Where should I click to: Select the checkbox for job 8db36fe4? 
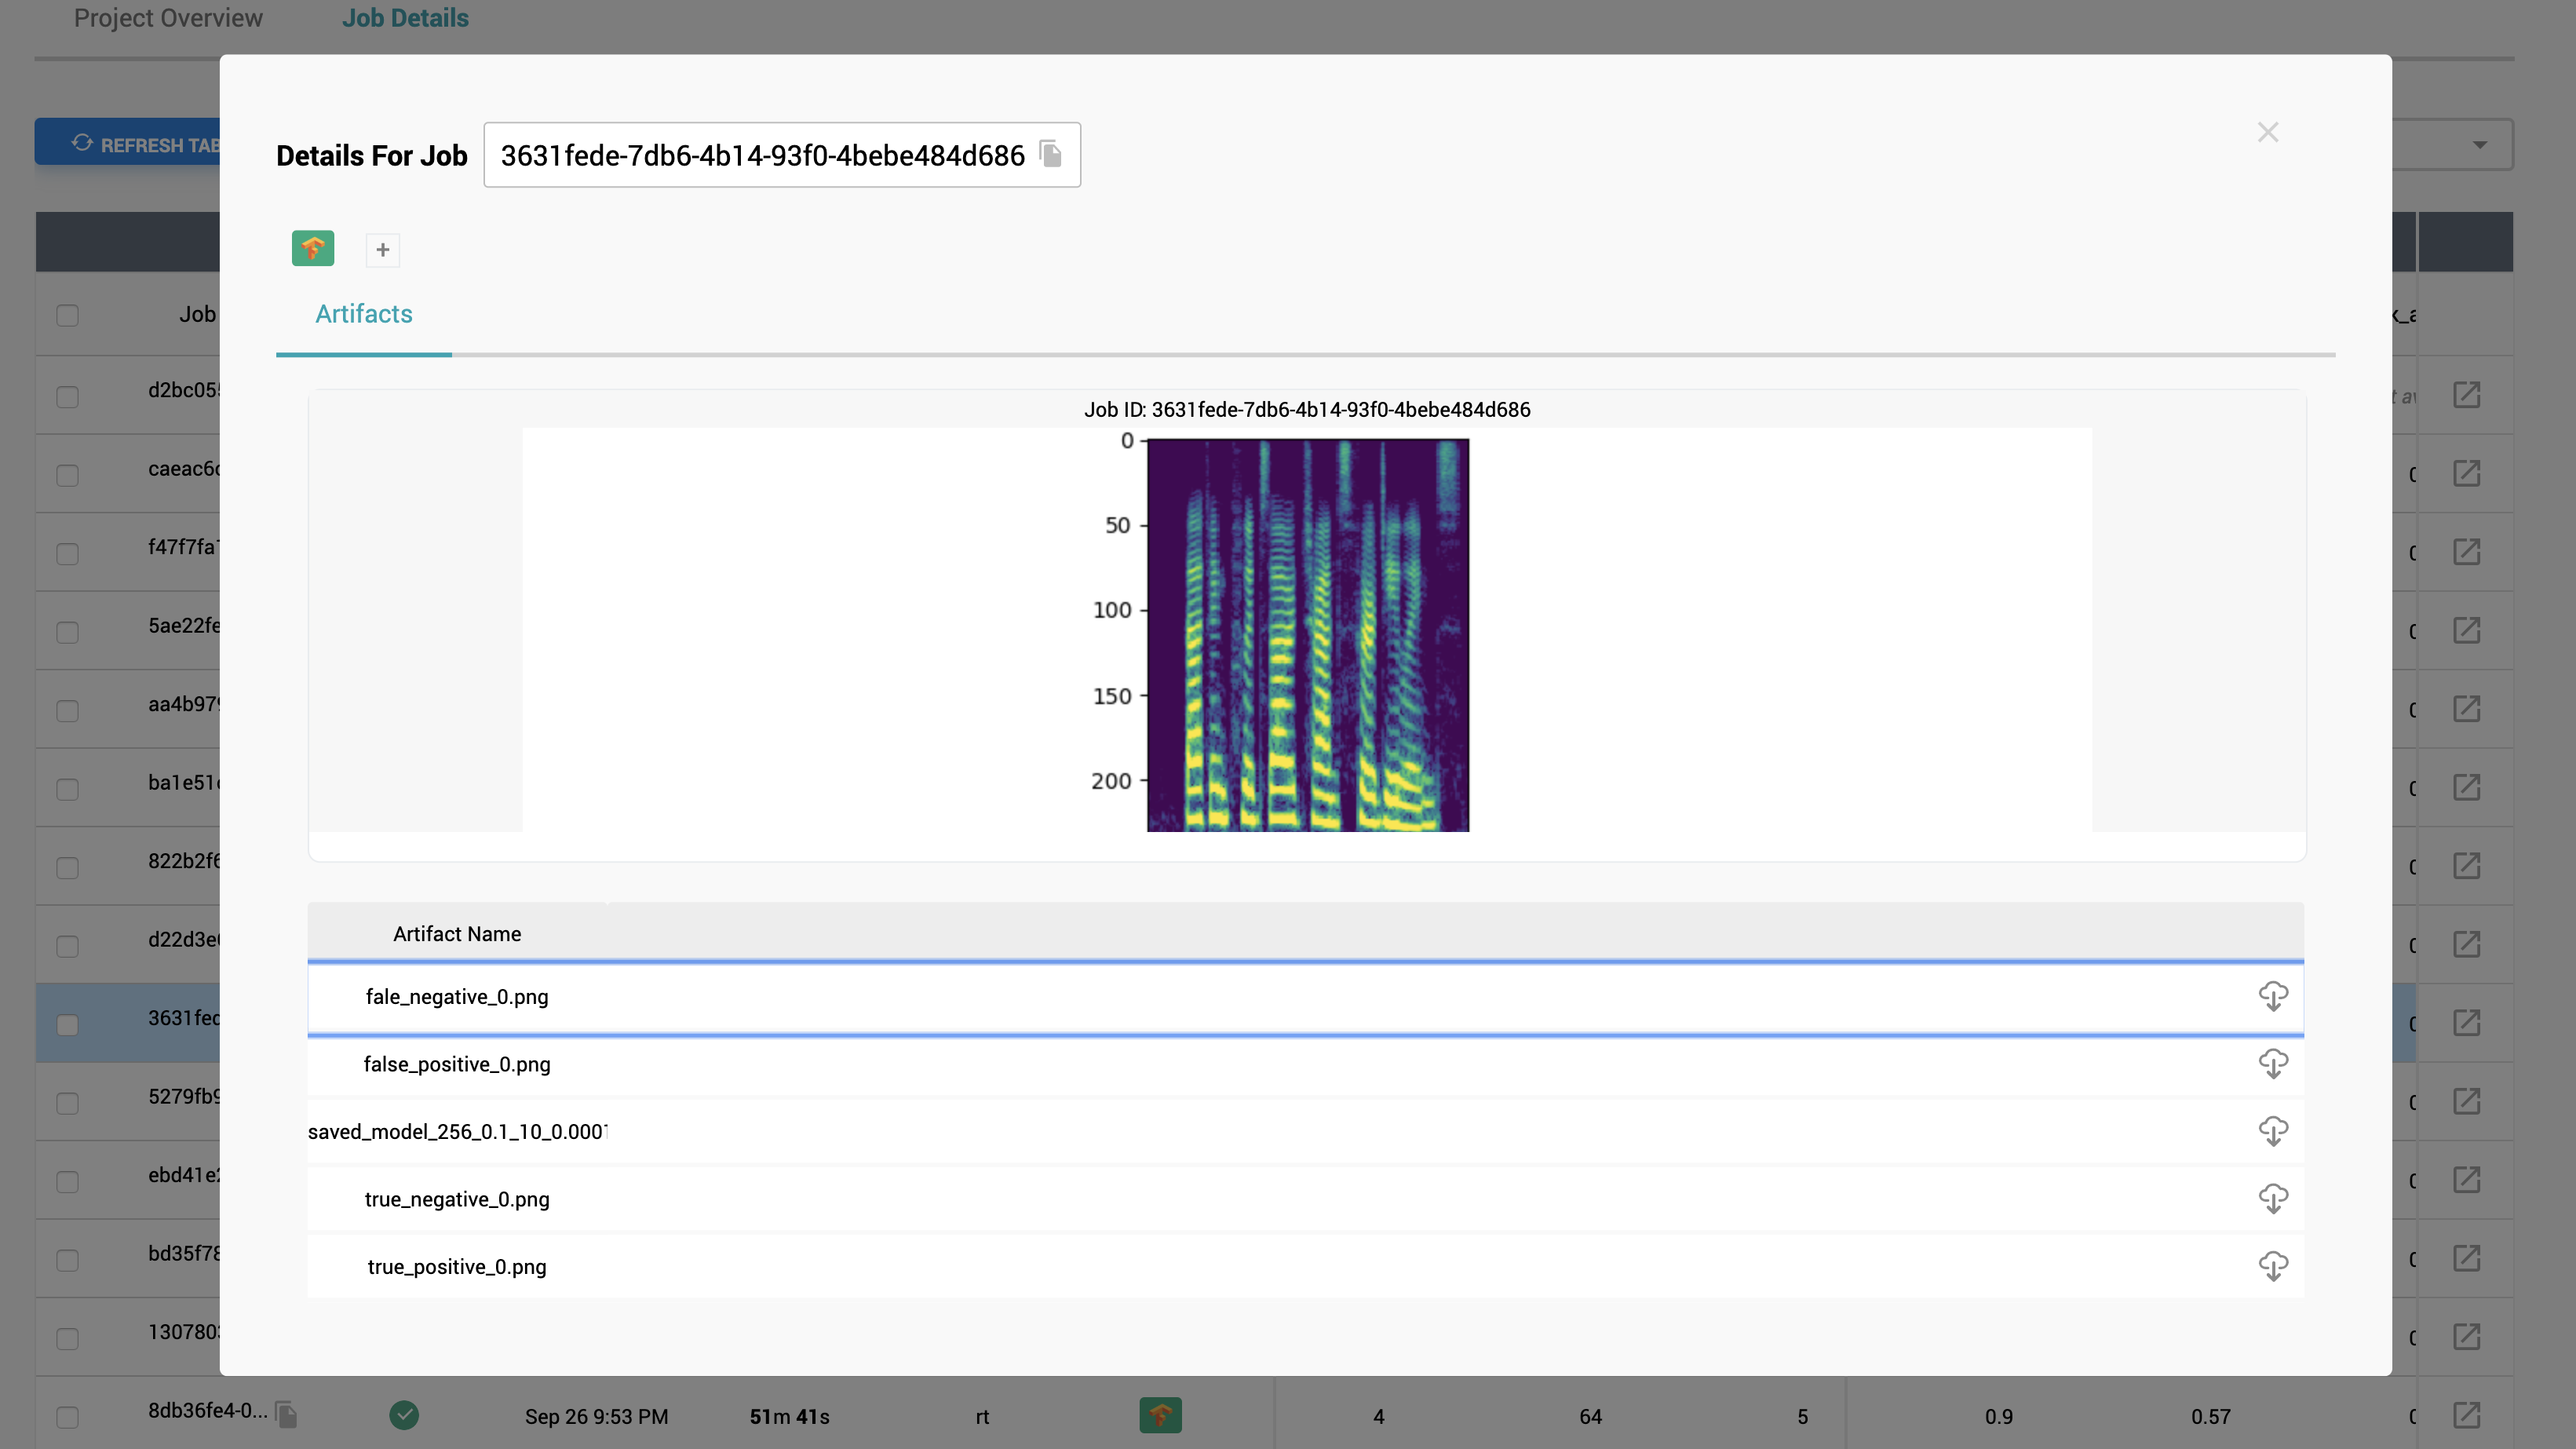(67, 1417)
